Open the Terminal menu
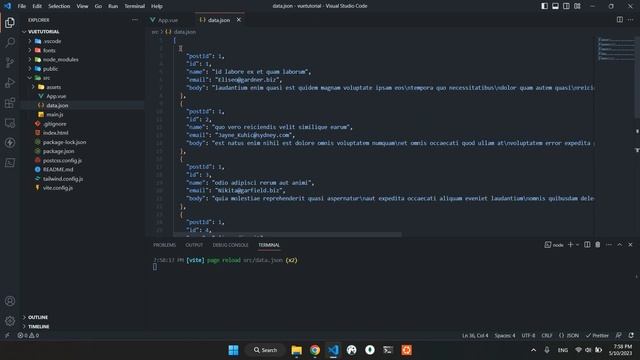 click(134, 6)
